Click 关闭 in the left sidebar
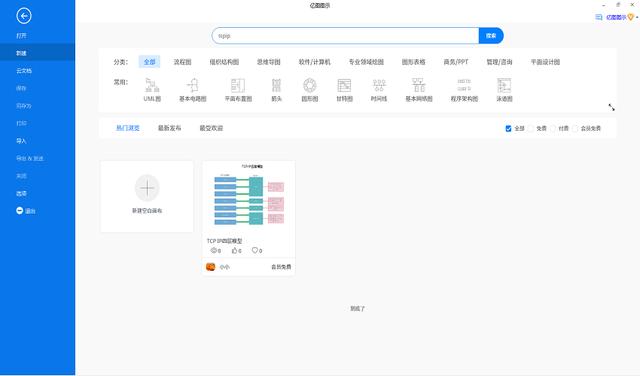The image size is (640, 376). tap(21, 176)
